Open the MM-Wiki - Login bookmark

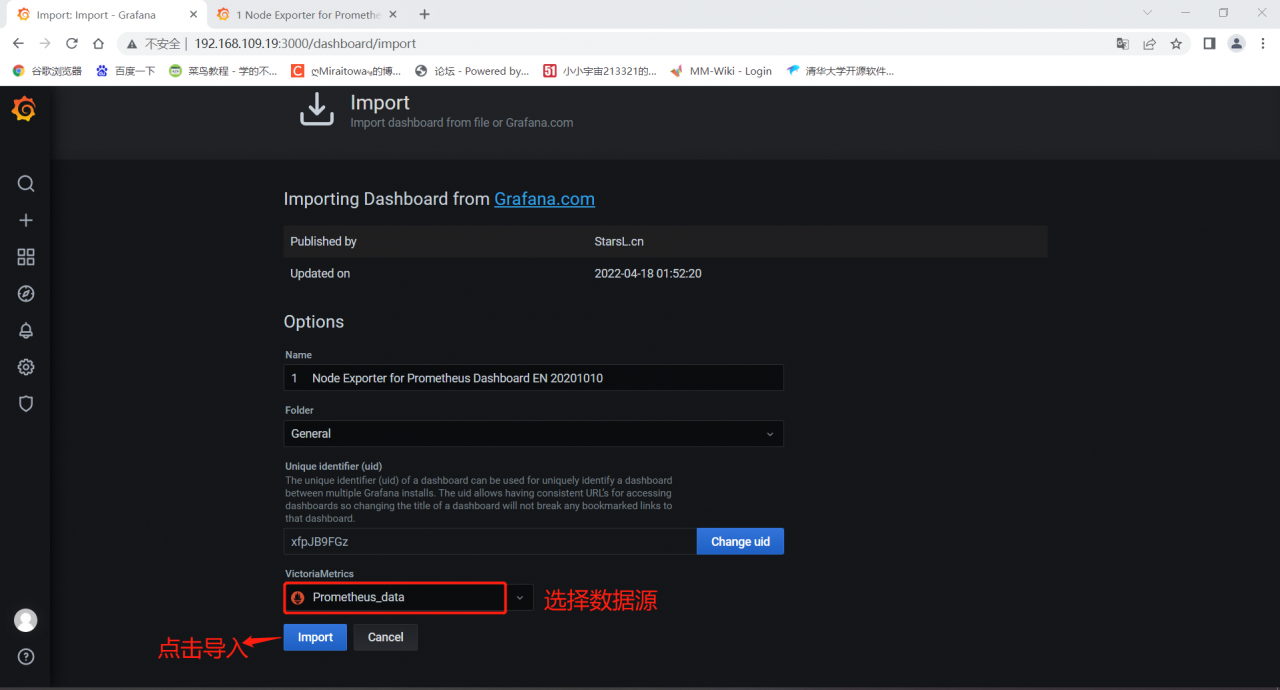[721, 71]
